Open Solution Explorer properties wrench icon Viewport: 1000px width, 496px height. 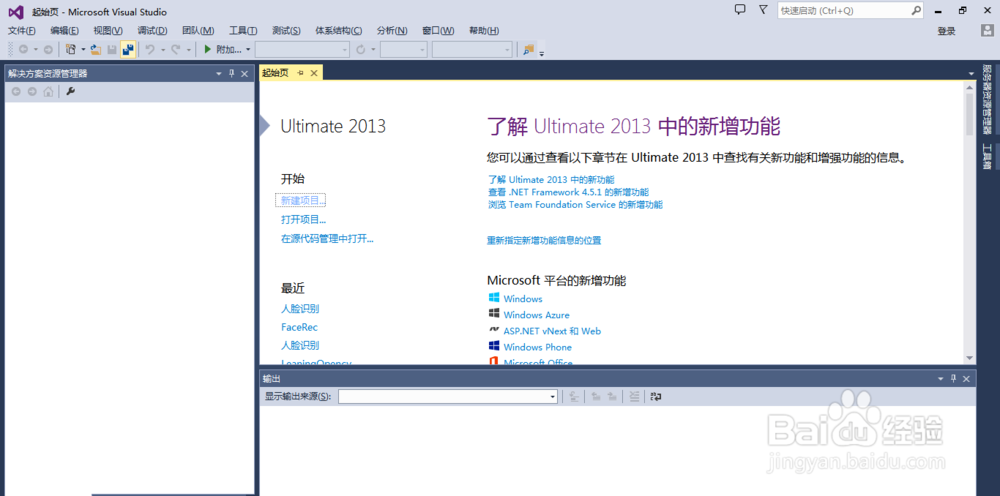click(71, 92)
